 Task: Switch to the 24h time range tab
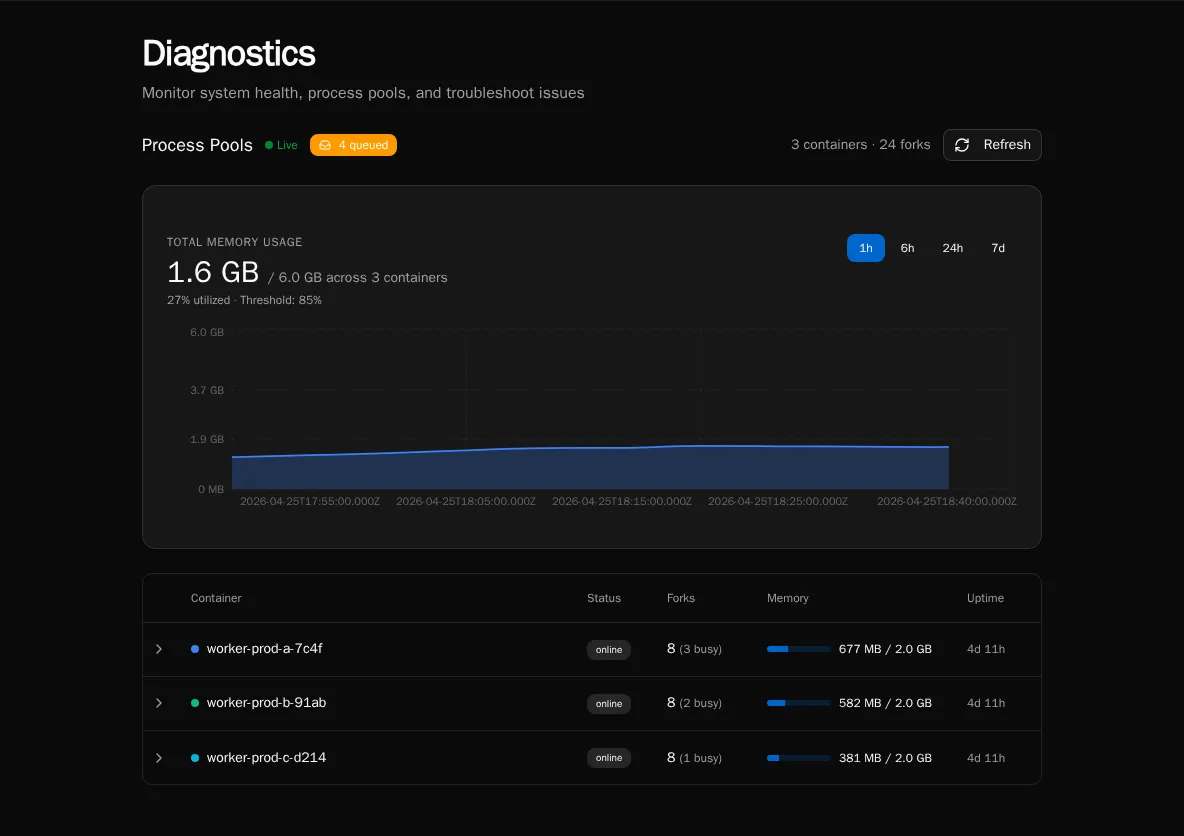point(952,247)
